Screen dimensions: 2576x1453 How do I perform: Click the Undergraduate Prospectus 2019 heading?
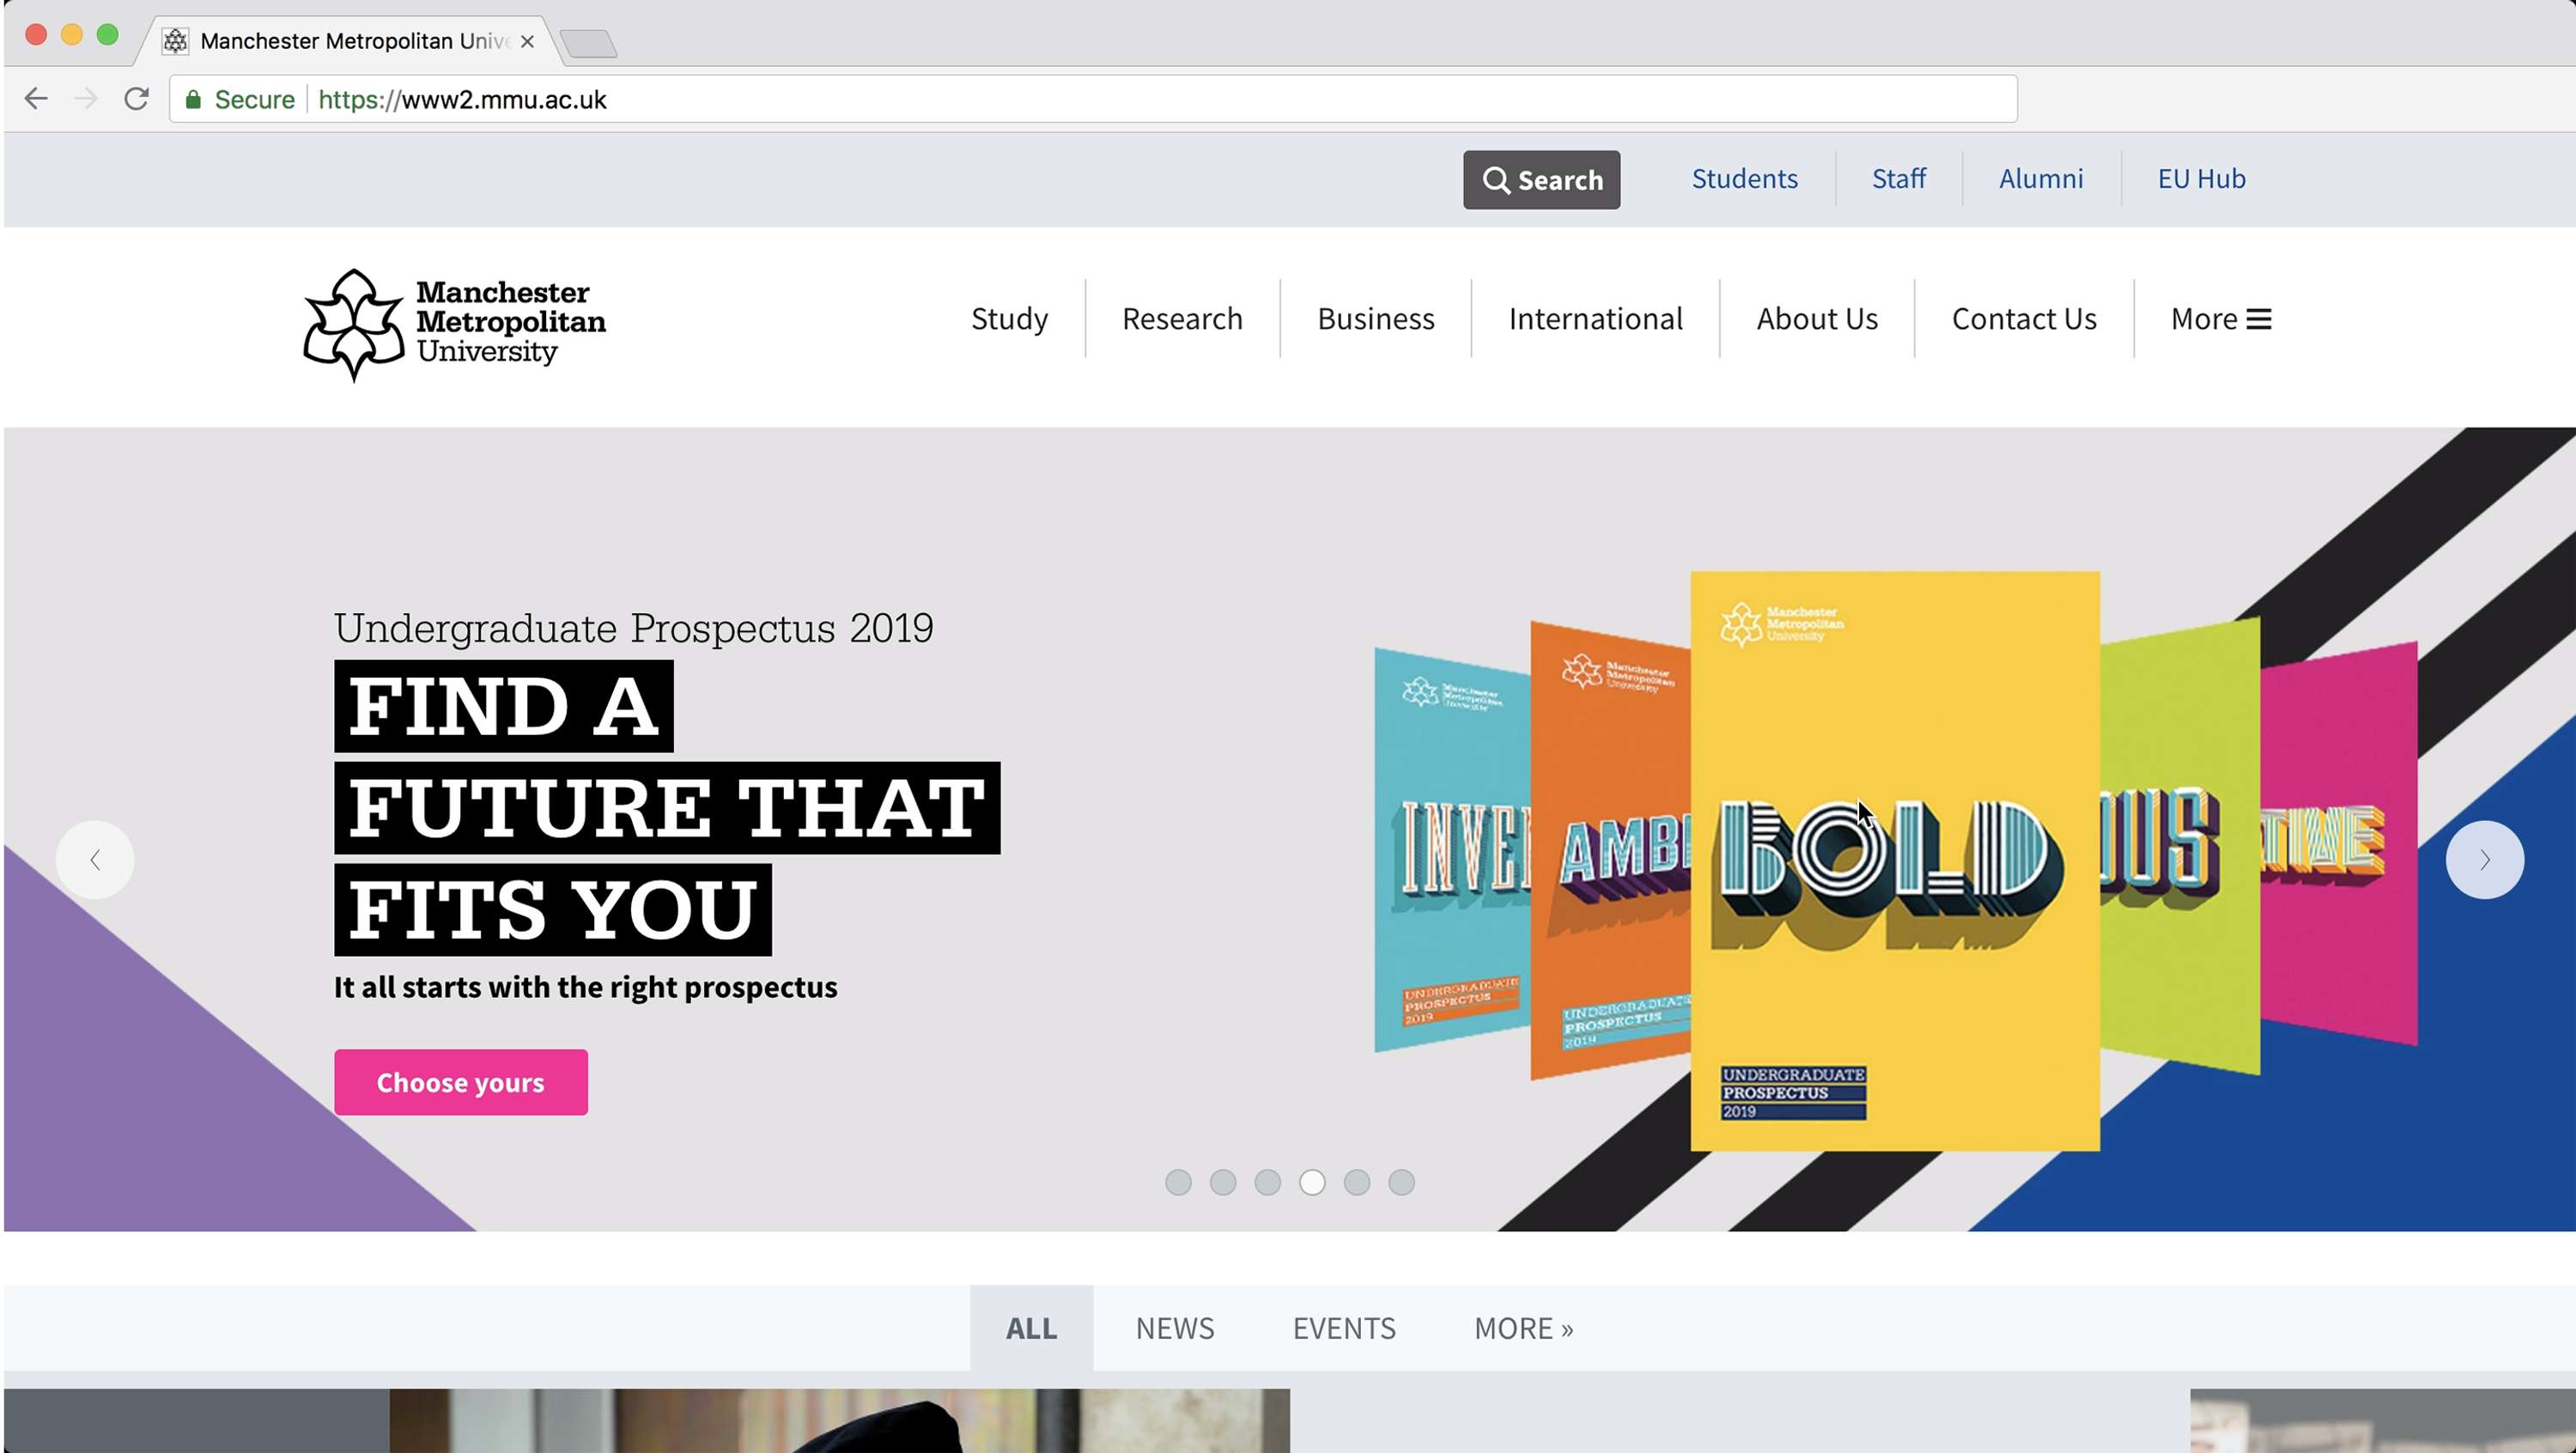633,629
